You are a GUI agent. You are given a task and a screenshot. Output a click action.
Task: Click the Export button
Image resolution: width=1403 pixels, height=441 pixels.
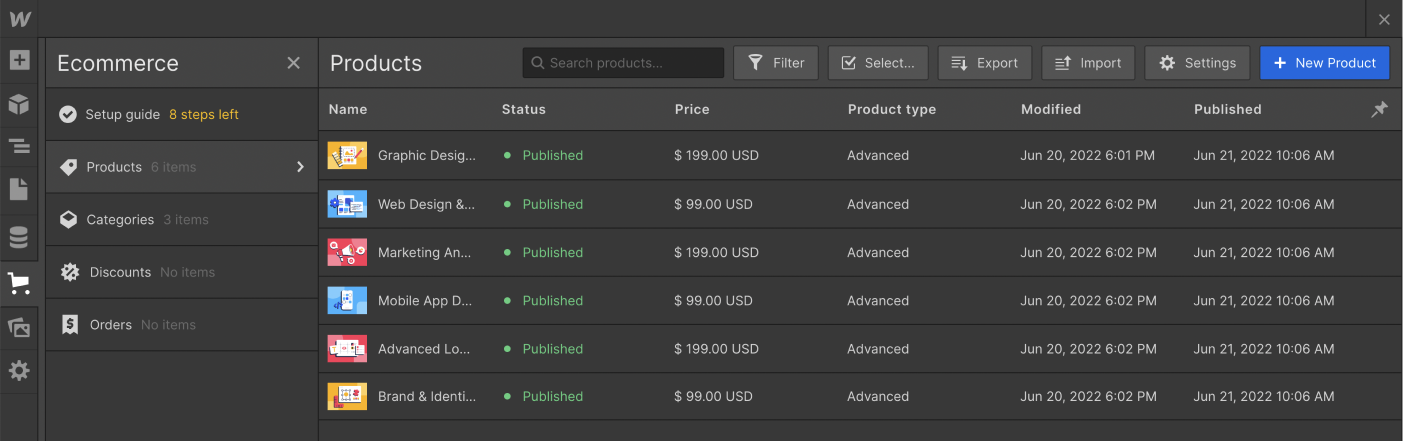pyautogui.click(x=984, y=63)
